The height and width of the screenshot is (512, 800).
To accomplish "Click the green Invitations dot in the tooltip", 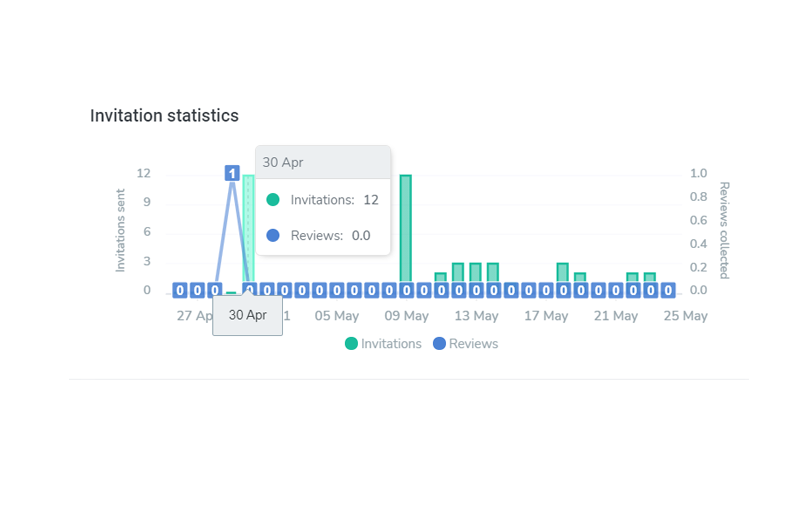I will click(273, 200).
